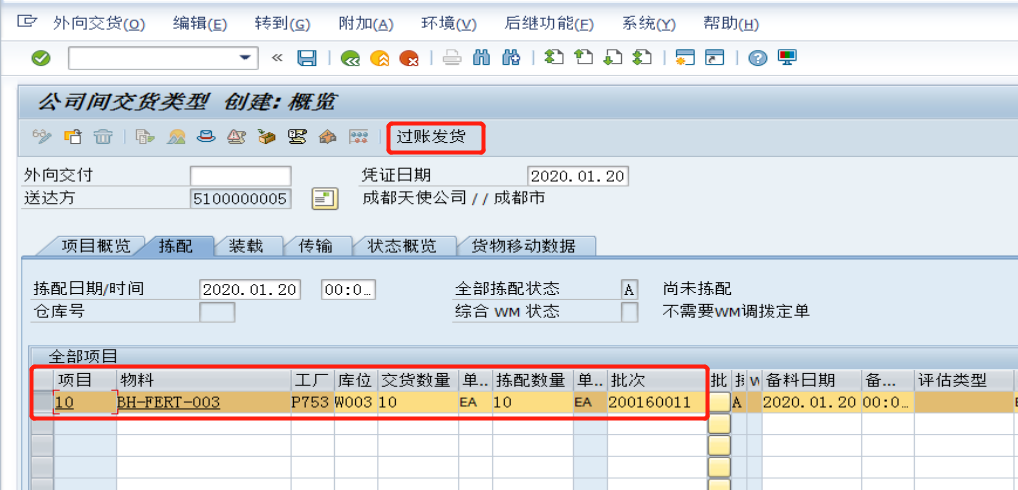The width and height of the screenshot is (1018, 490).
Task: Open the 外向交货(O) menu
Action: tap(99, 24)
